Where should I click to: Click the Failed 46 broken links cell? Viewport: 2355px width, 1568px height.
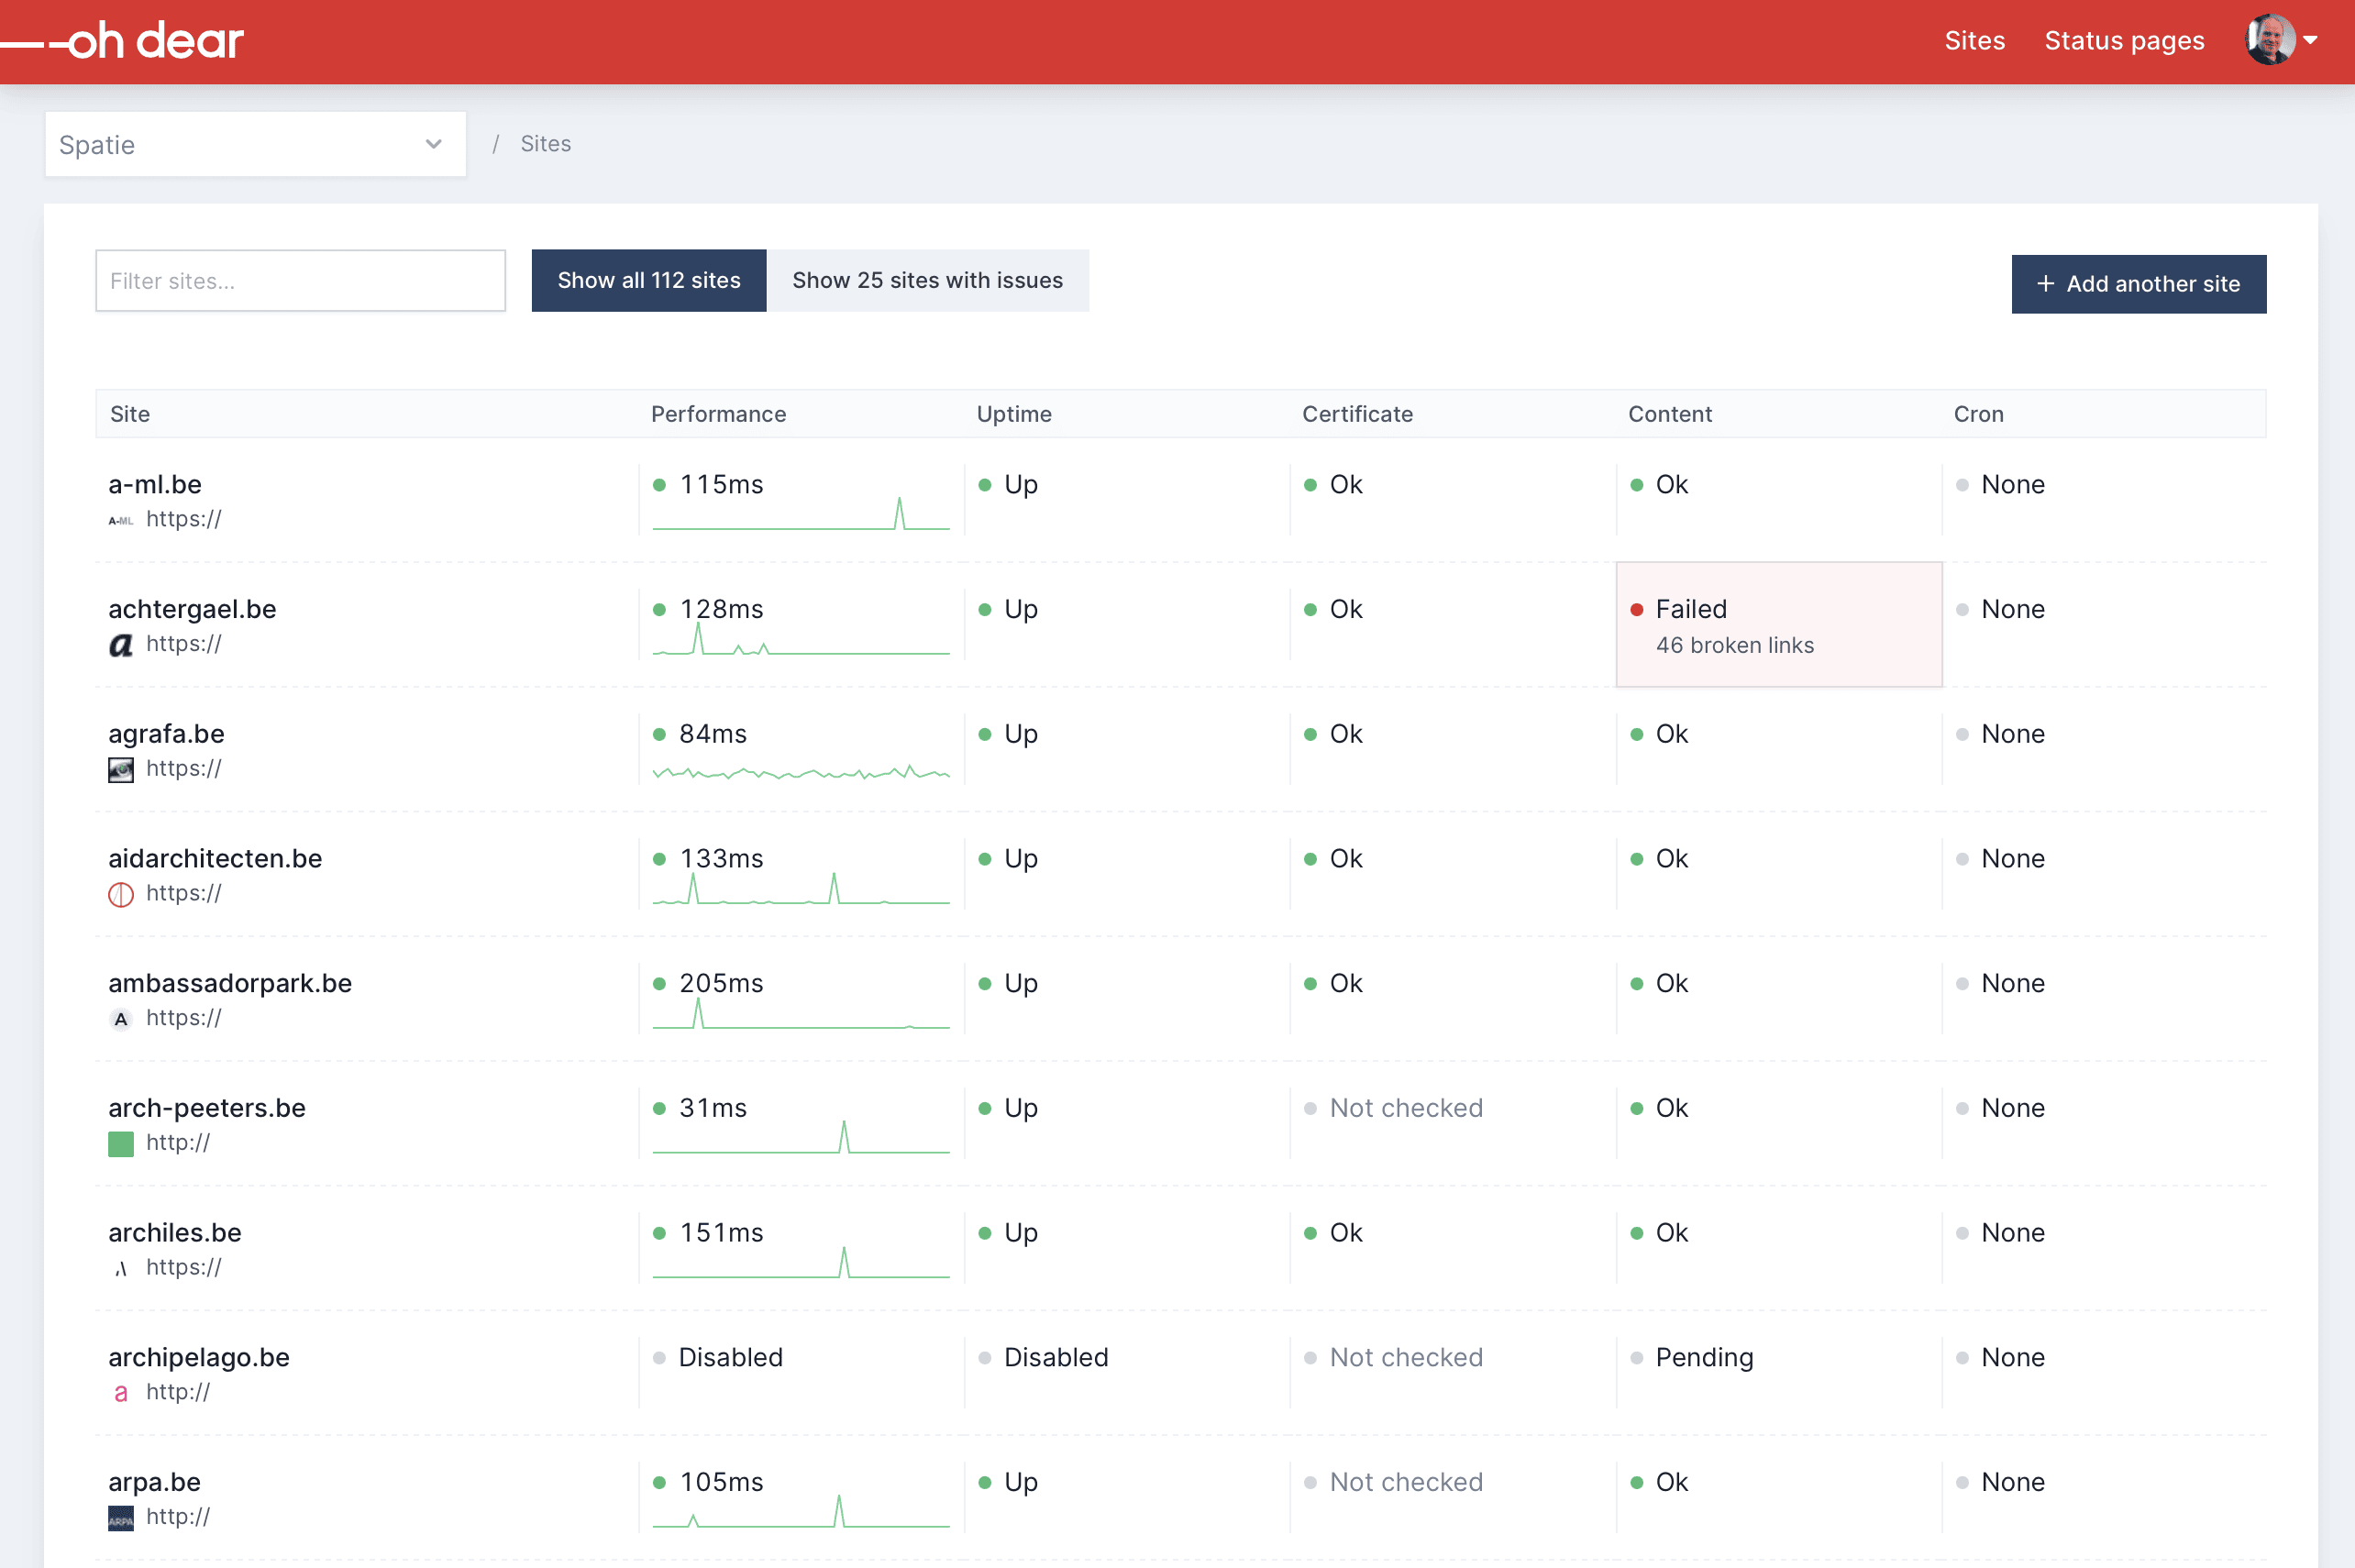[x=1779, y=625]
